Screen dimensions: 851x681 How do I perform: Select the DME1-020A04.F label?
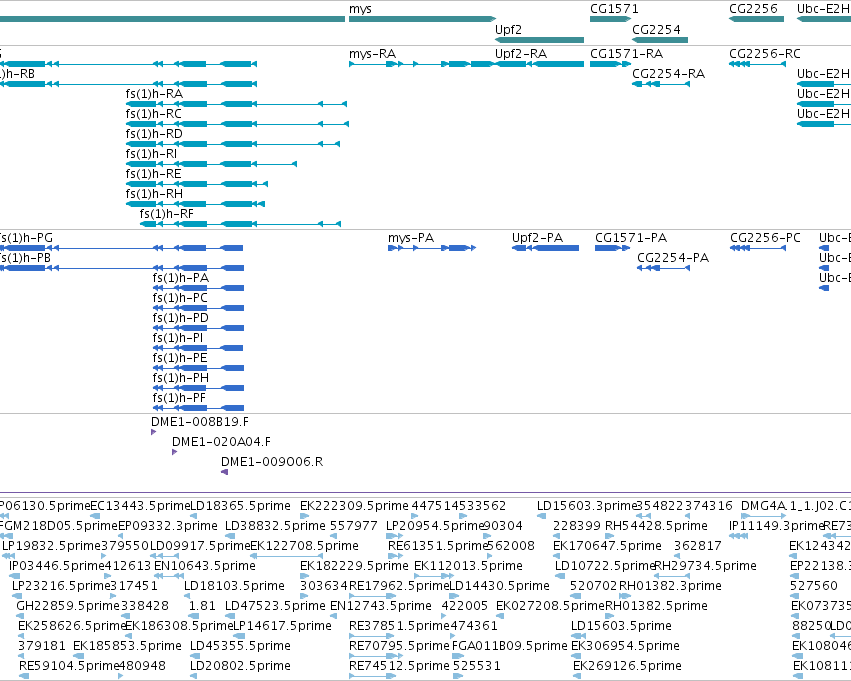pyautogui.click(x=221, y=442)
